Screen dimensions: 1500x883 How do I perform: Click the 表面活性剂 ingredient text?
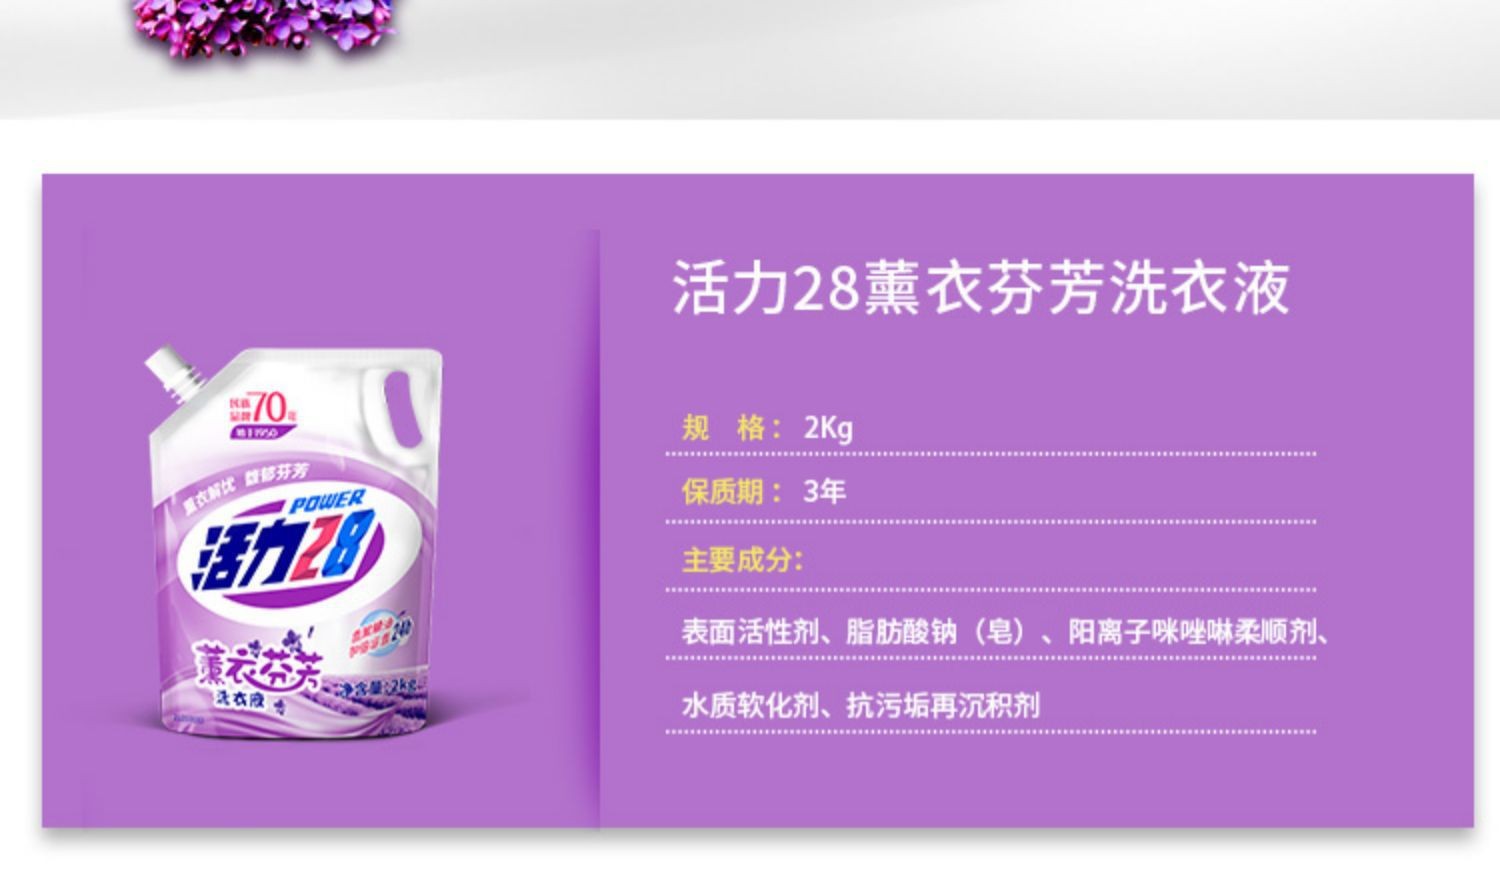(x=749, y=632)
